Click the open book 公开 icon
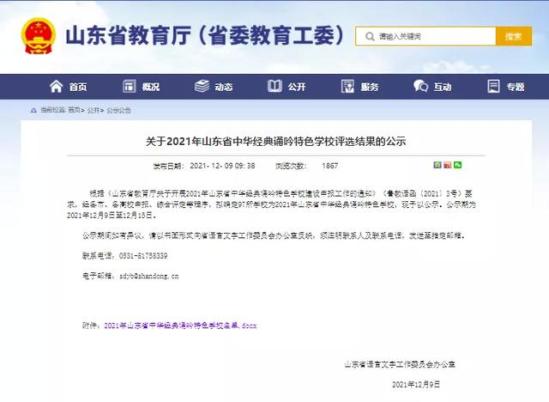 [x=275, y=86]
